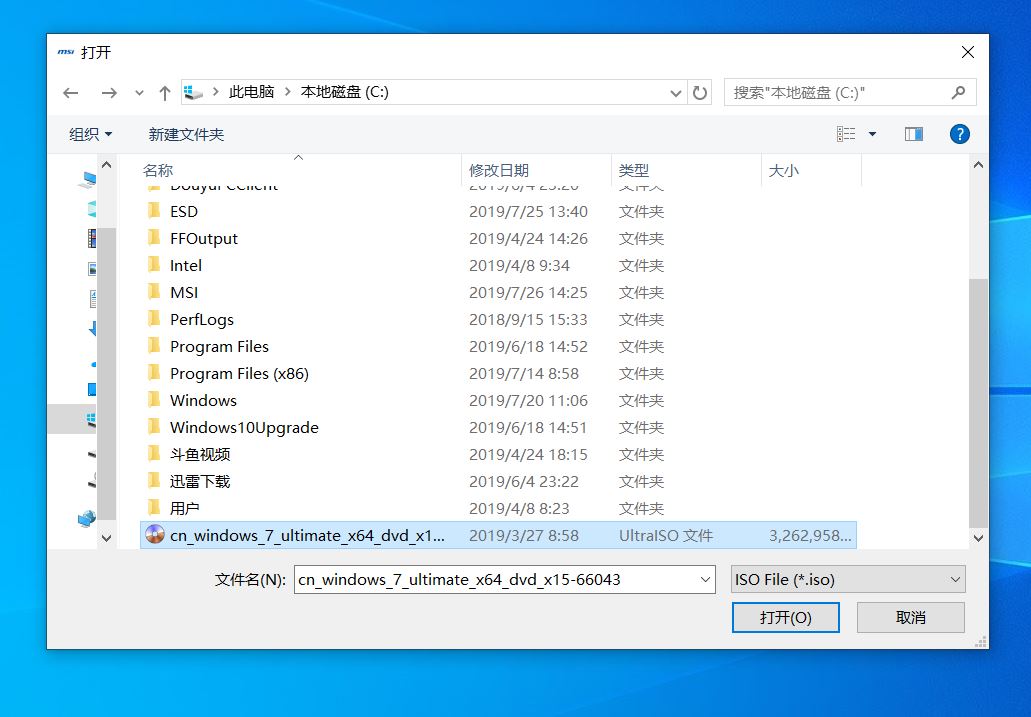Click the change view layout icon
This screenshot has width=1031, height=717.
pos(846,134)
